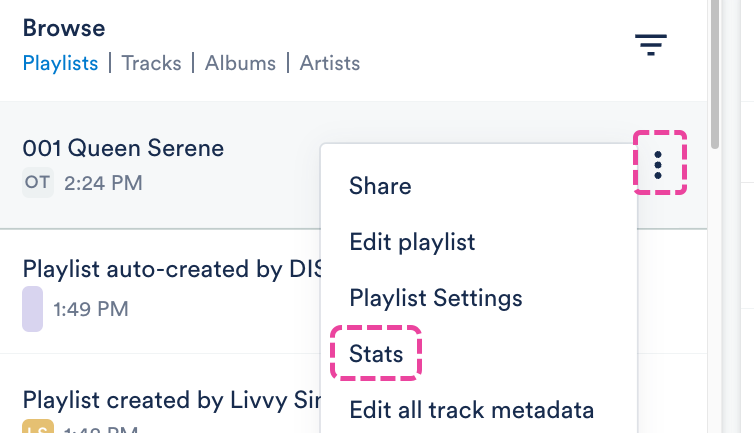Click the yellow LS avatar badge

(x=37, y=427)
